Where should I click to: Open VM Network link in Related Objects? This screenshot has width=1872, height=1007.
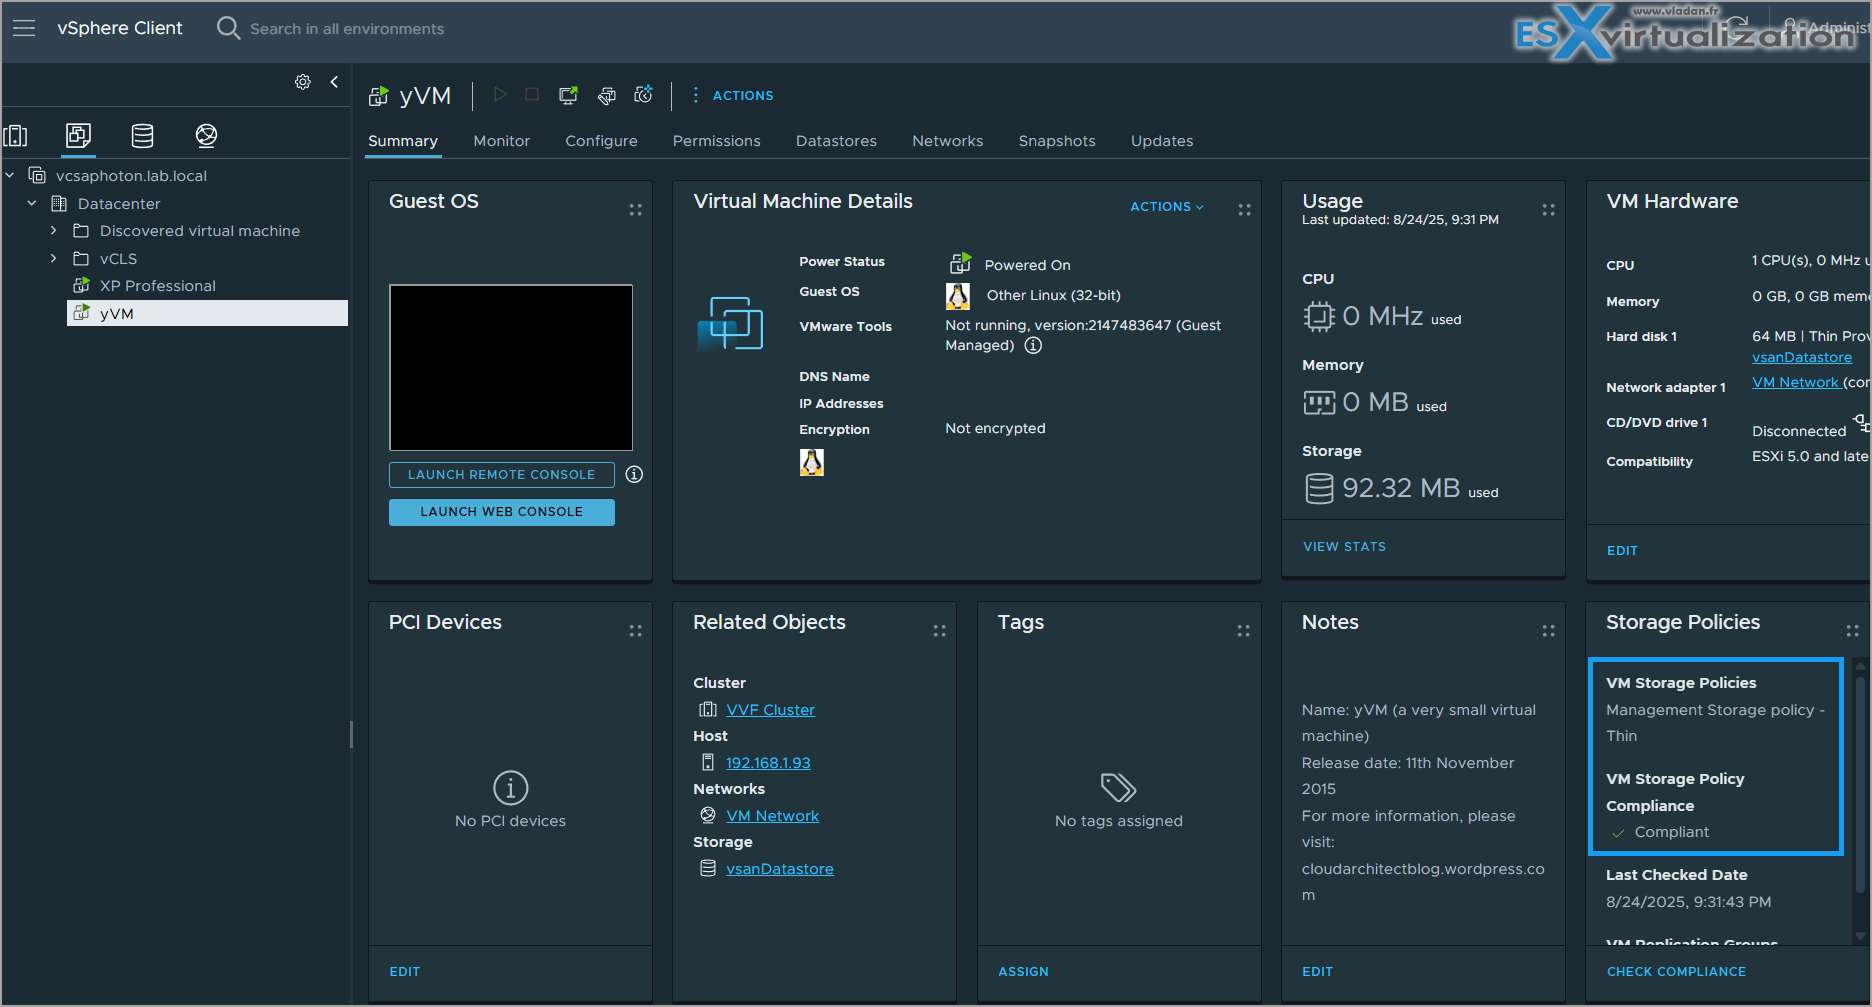point(772,816)
